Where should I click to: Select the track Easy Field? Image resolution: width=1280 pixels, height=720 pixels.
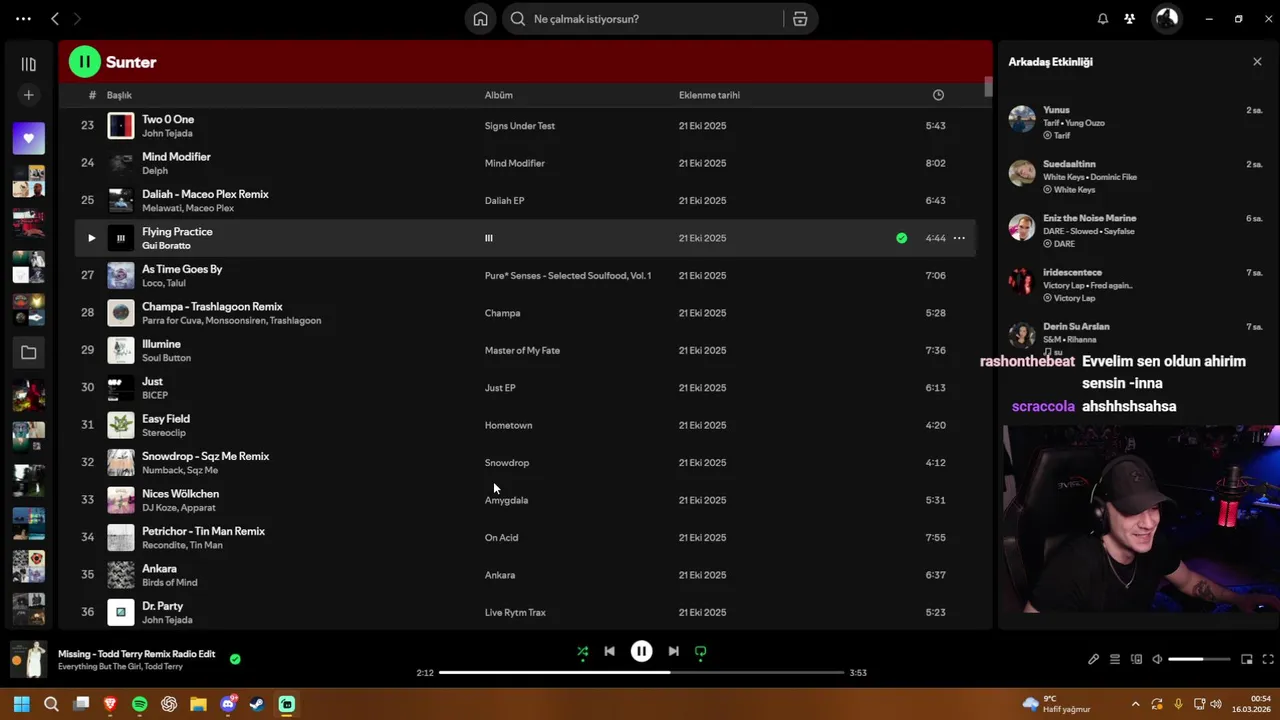pyautogui.click(x=166, y=419)
